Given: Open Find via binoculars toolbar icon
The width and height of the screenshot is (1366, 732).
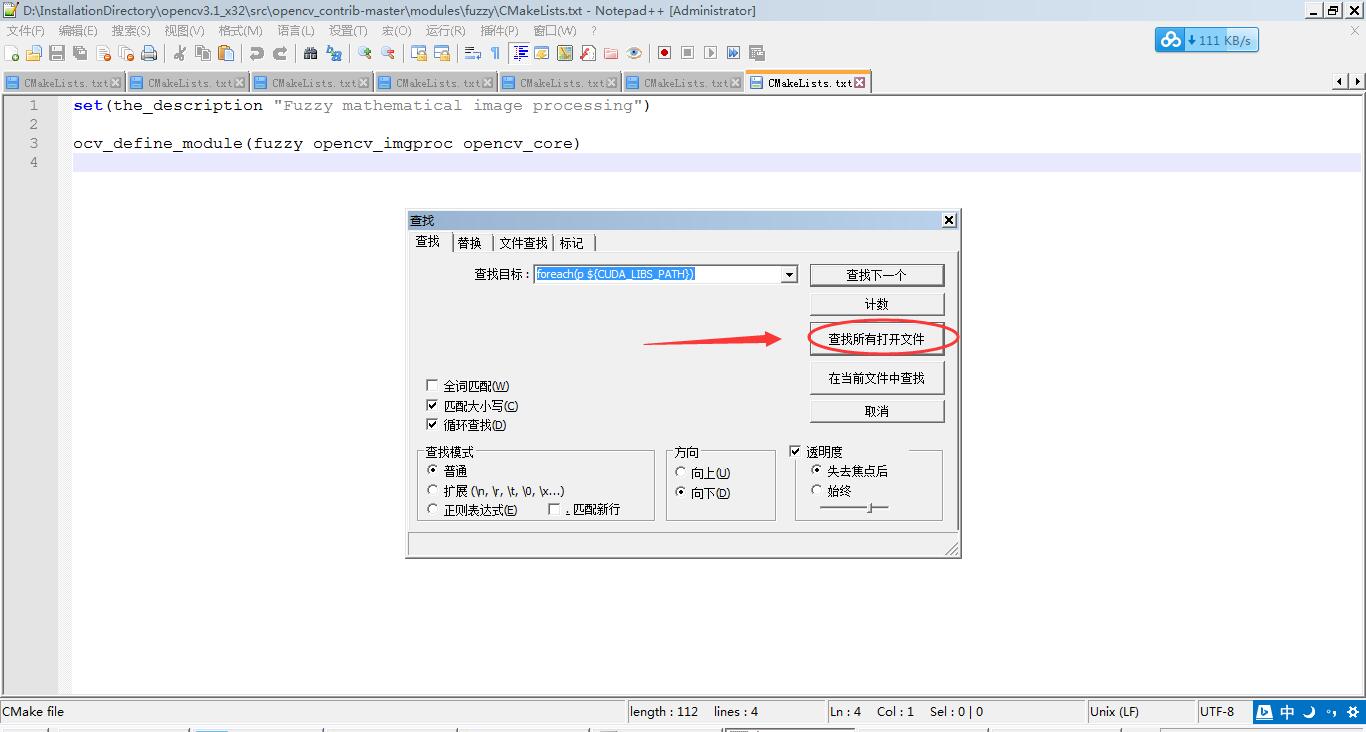Looking at the screenshot, I should pos(310,53).
